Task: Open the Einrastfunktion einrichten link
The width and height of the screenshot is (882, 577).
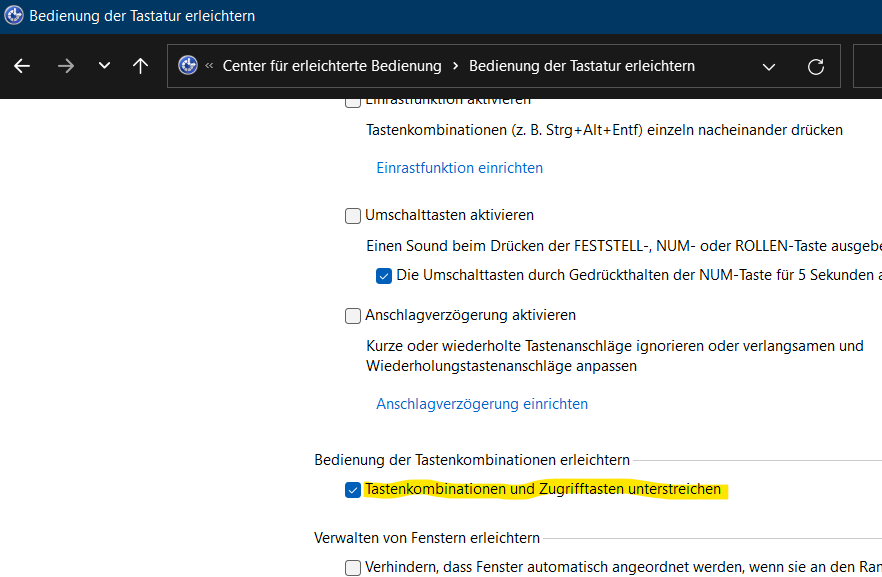Action: (459, 168)
